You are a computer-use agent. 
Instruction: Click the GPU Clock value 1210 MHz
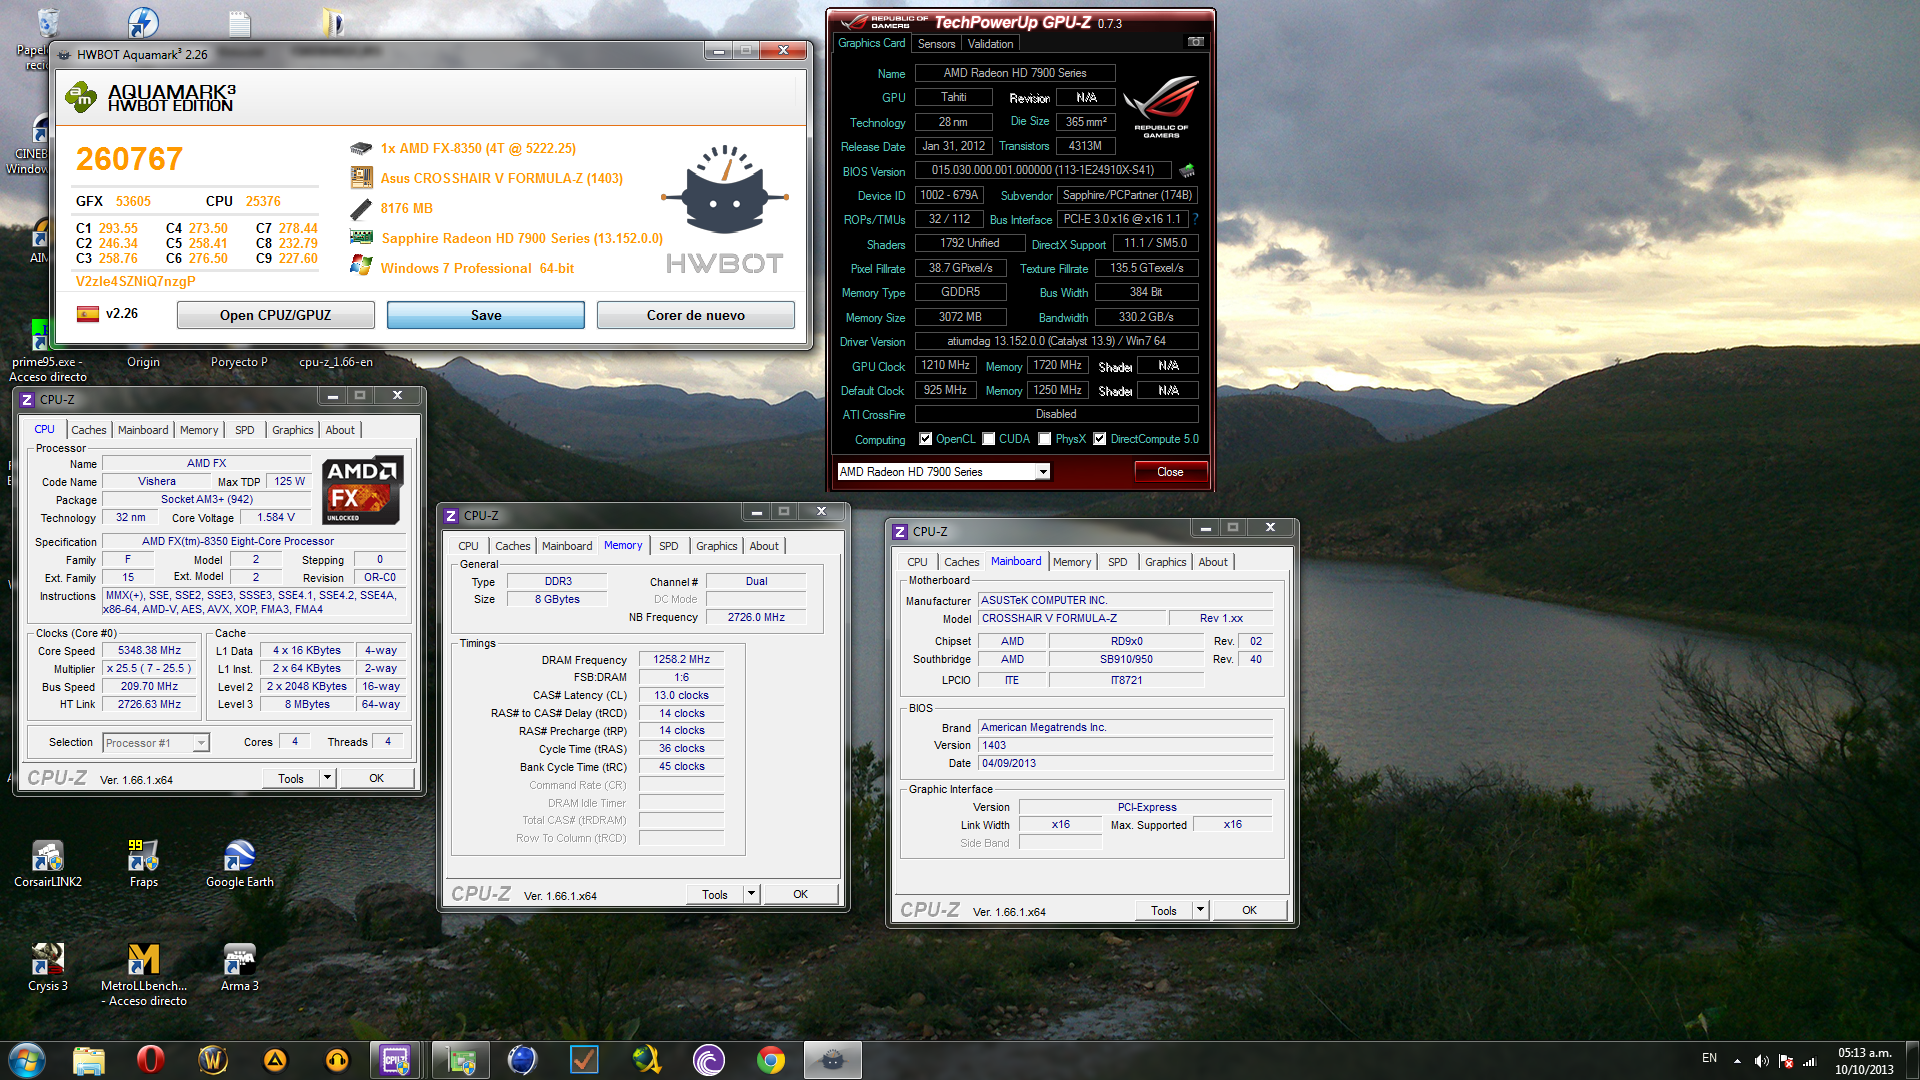click(945, 366)
